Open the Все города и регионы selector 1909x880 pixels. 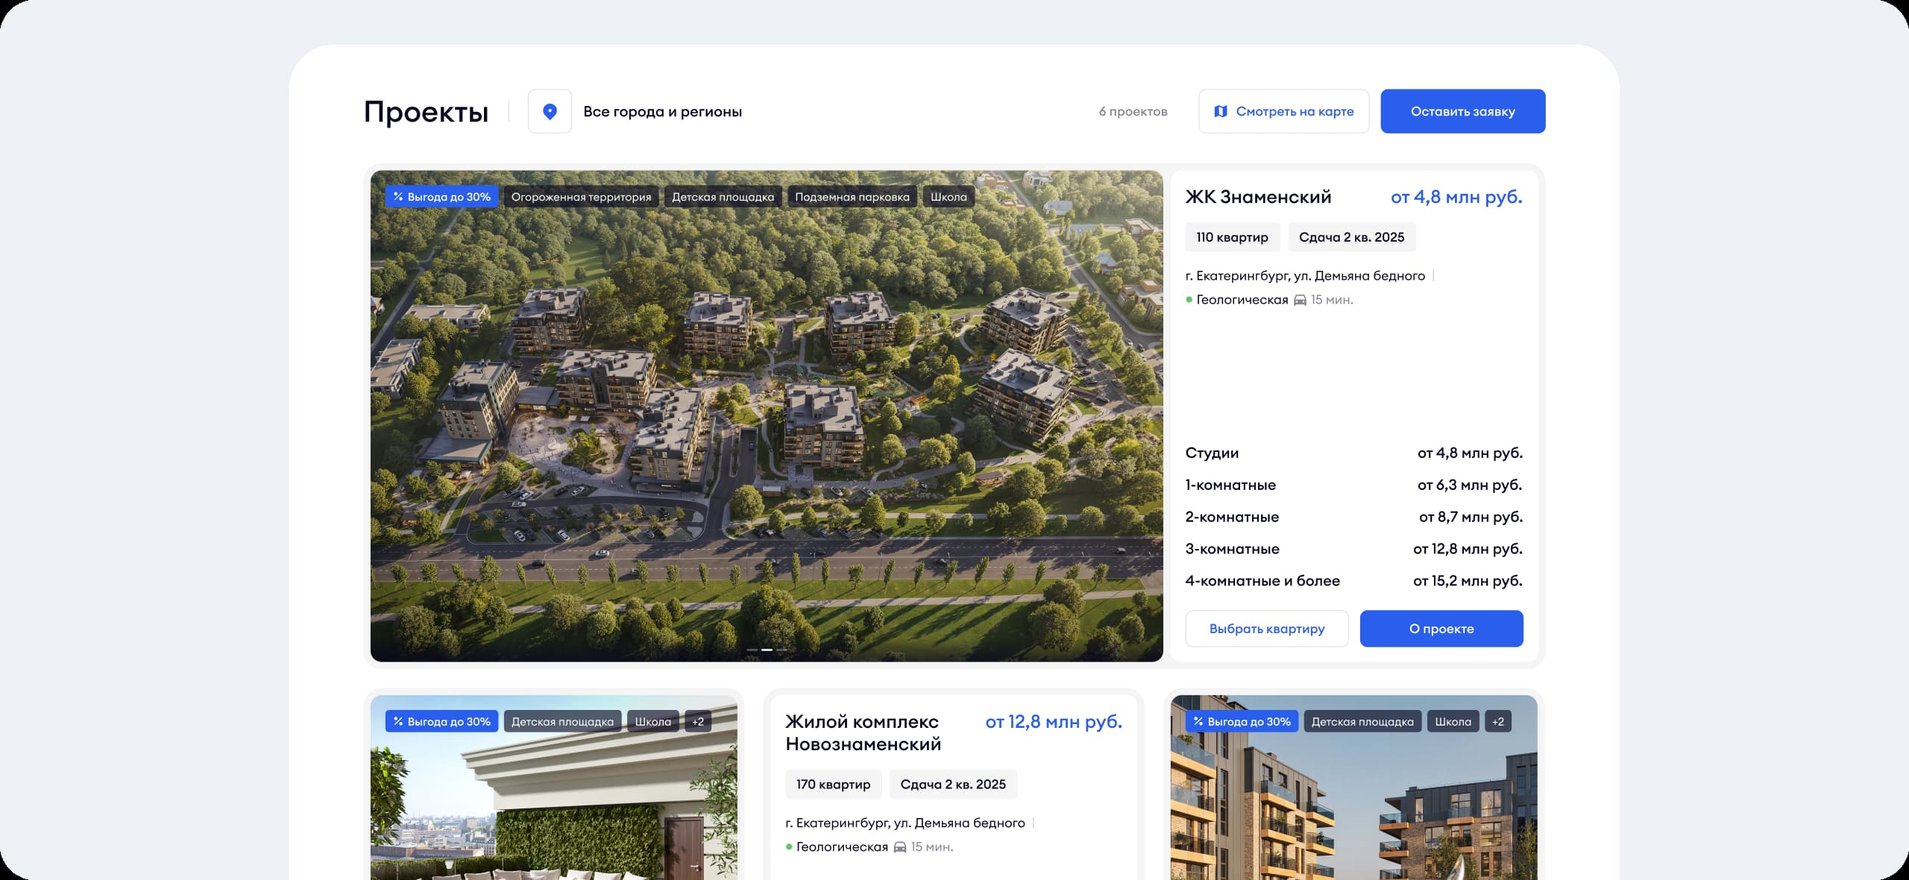(662, 112)
